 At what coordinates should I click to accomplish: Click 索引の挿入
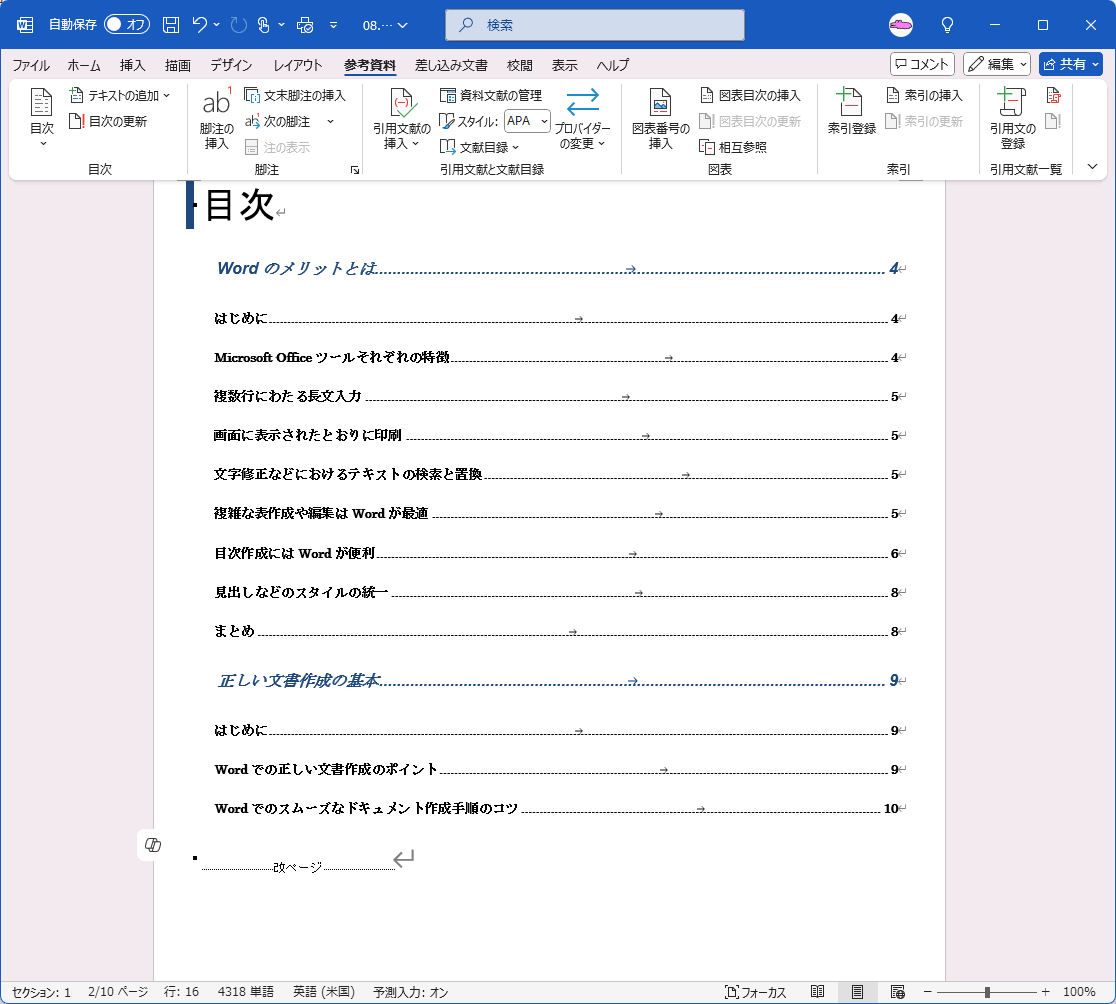coord(925,95)
